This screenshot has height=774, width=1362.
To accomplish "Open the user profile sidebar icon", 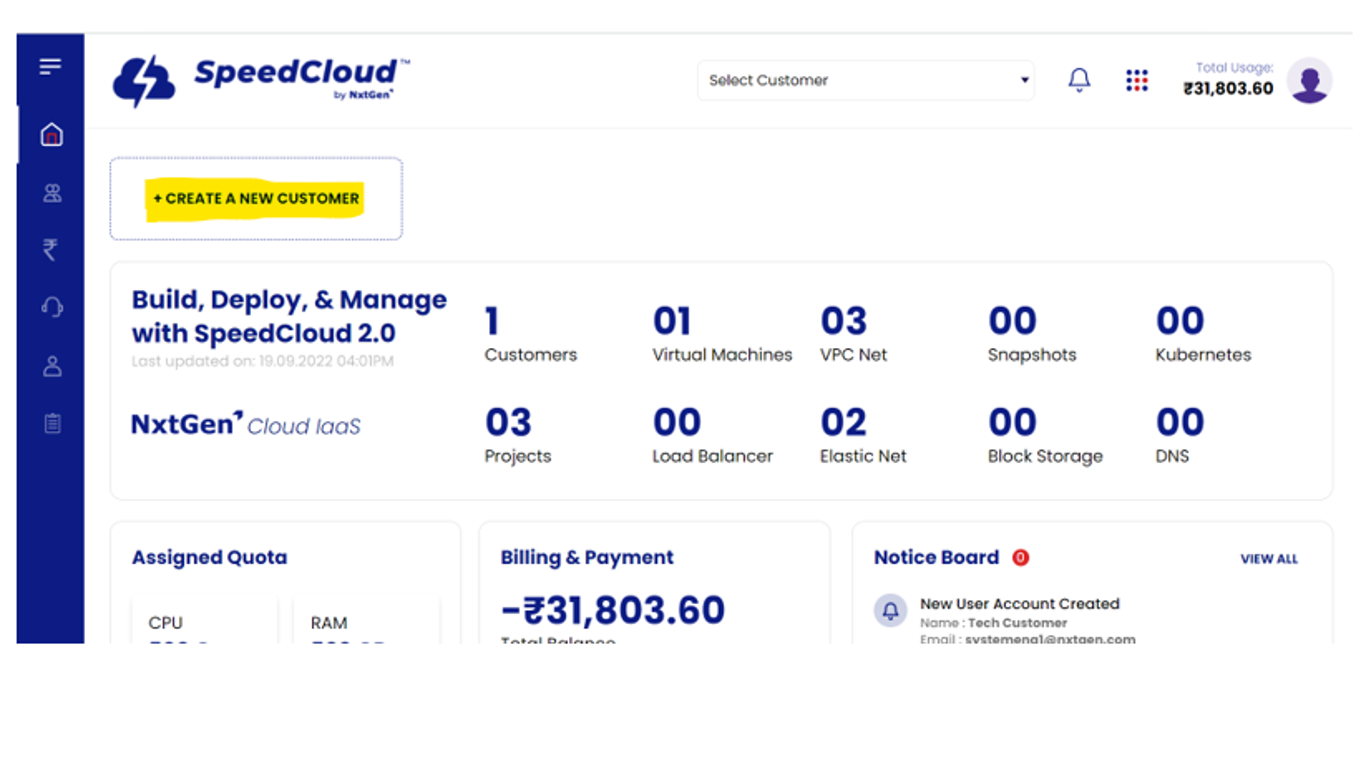I will tap(52, 366).
